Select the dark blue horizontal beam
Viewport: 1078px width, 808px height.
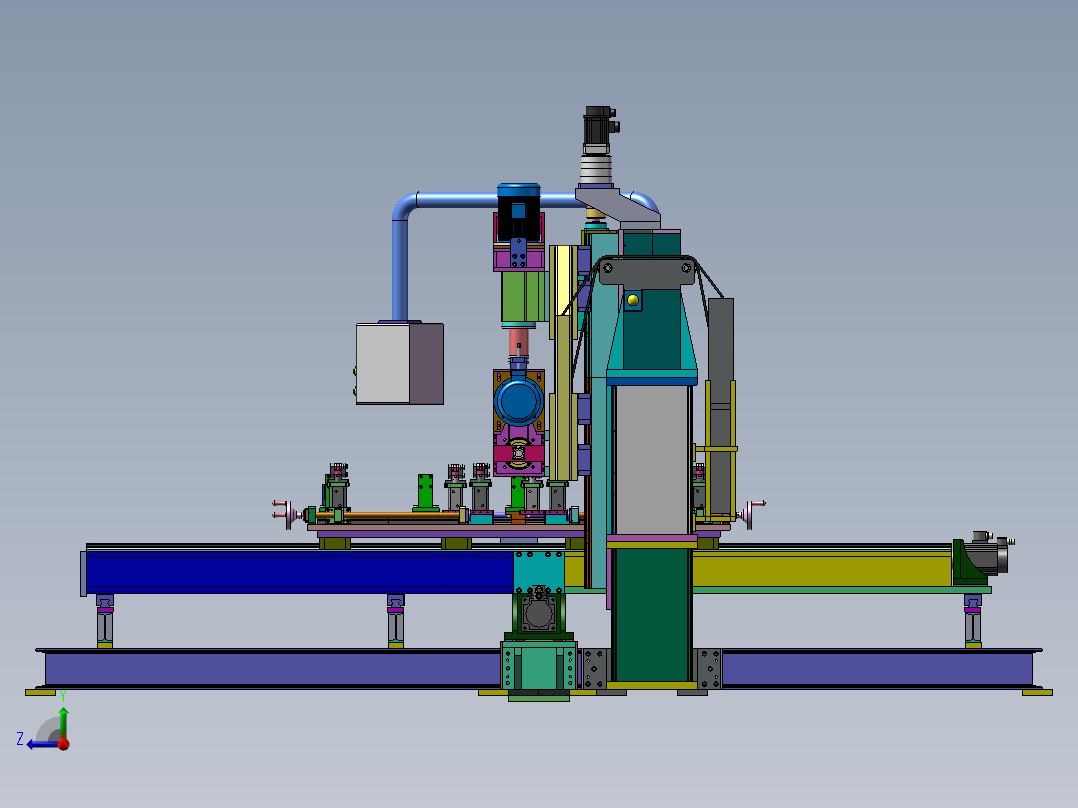[x=299, y=571]
